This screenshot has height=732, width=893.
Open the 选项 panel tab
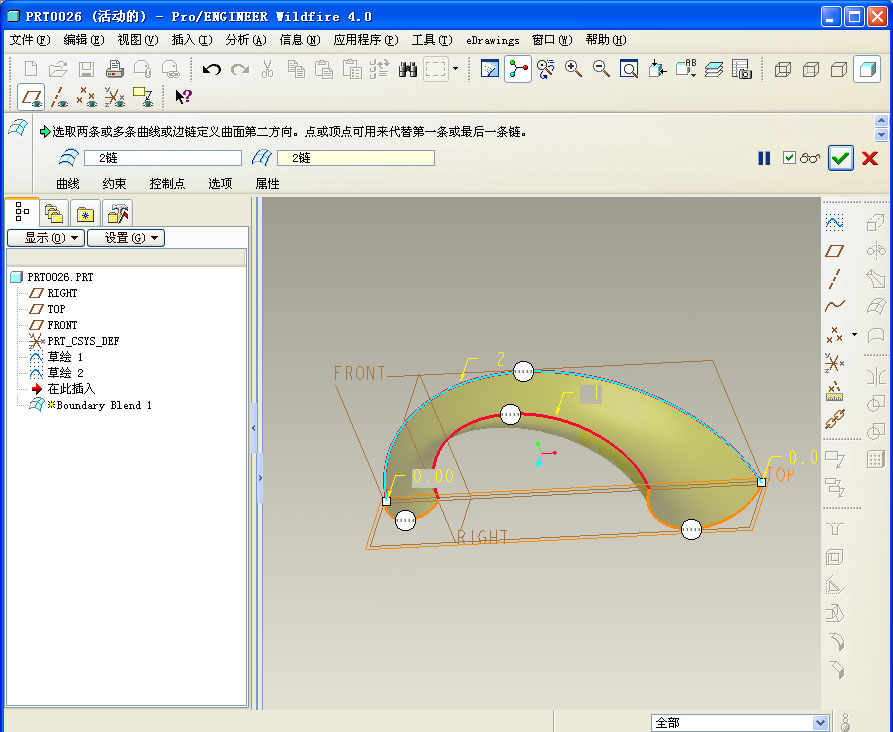(x=220, y=183)
